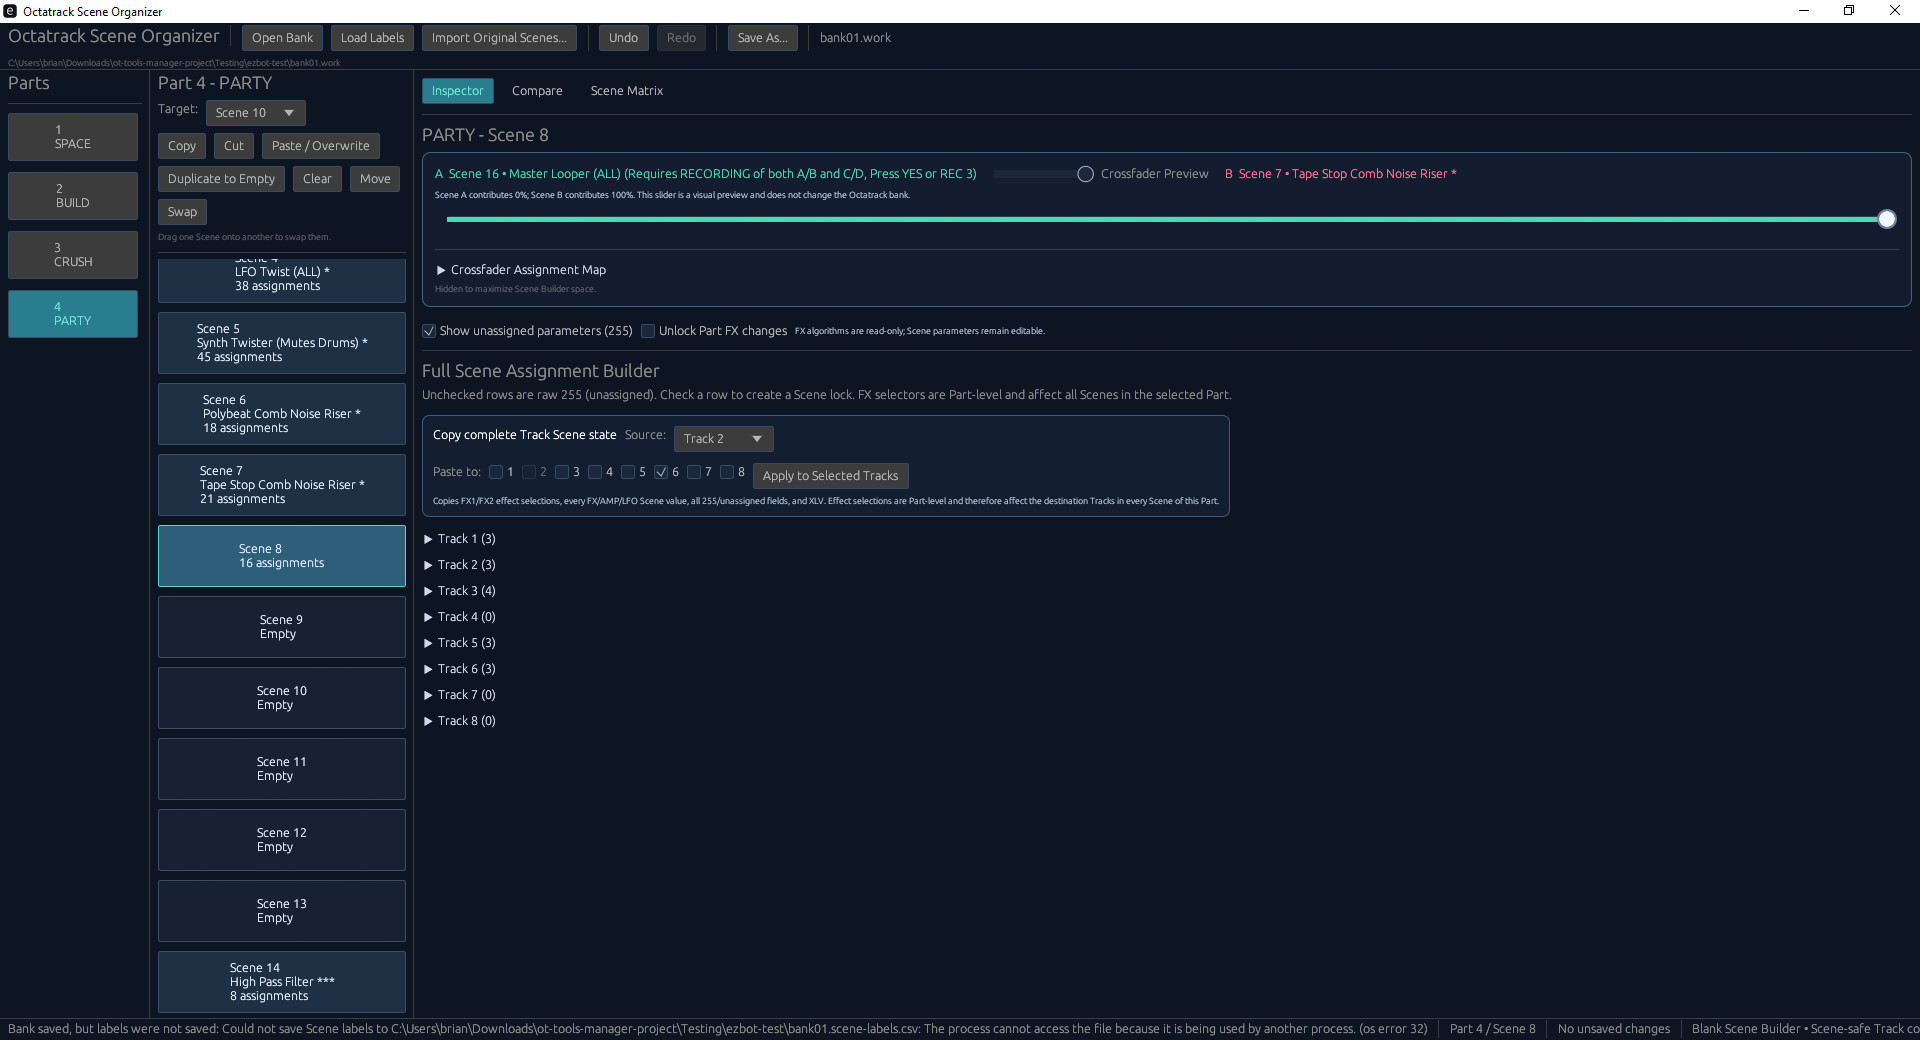Select Part 4 PARTY
The width and height of the screenshot is (1920, 1040).
[73, 314]
